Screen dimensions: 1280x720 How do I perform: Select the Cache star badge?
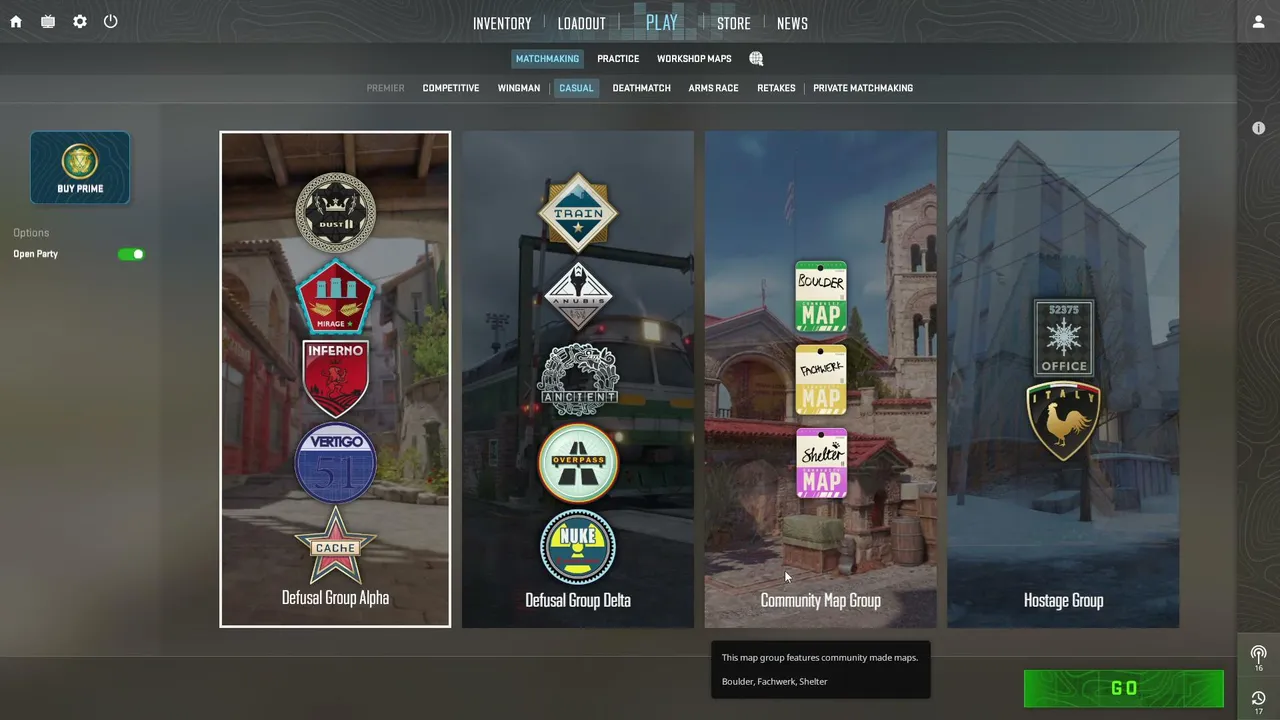coord(335,545)
